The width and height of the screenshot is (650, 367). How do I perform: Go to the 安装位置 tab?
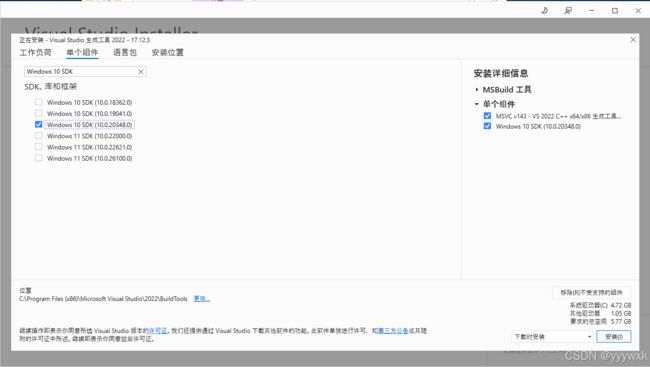click(x=167, y=53)
